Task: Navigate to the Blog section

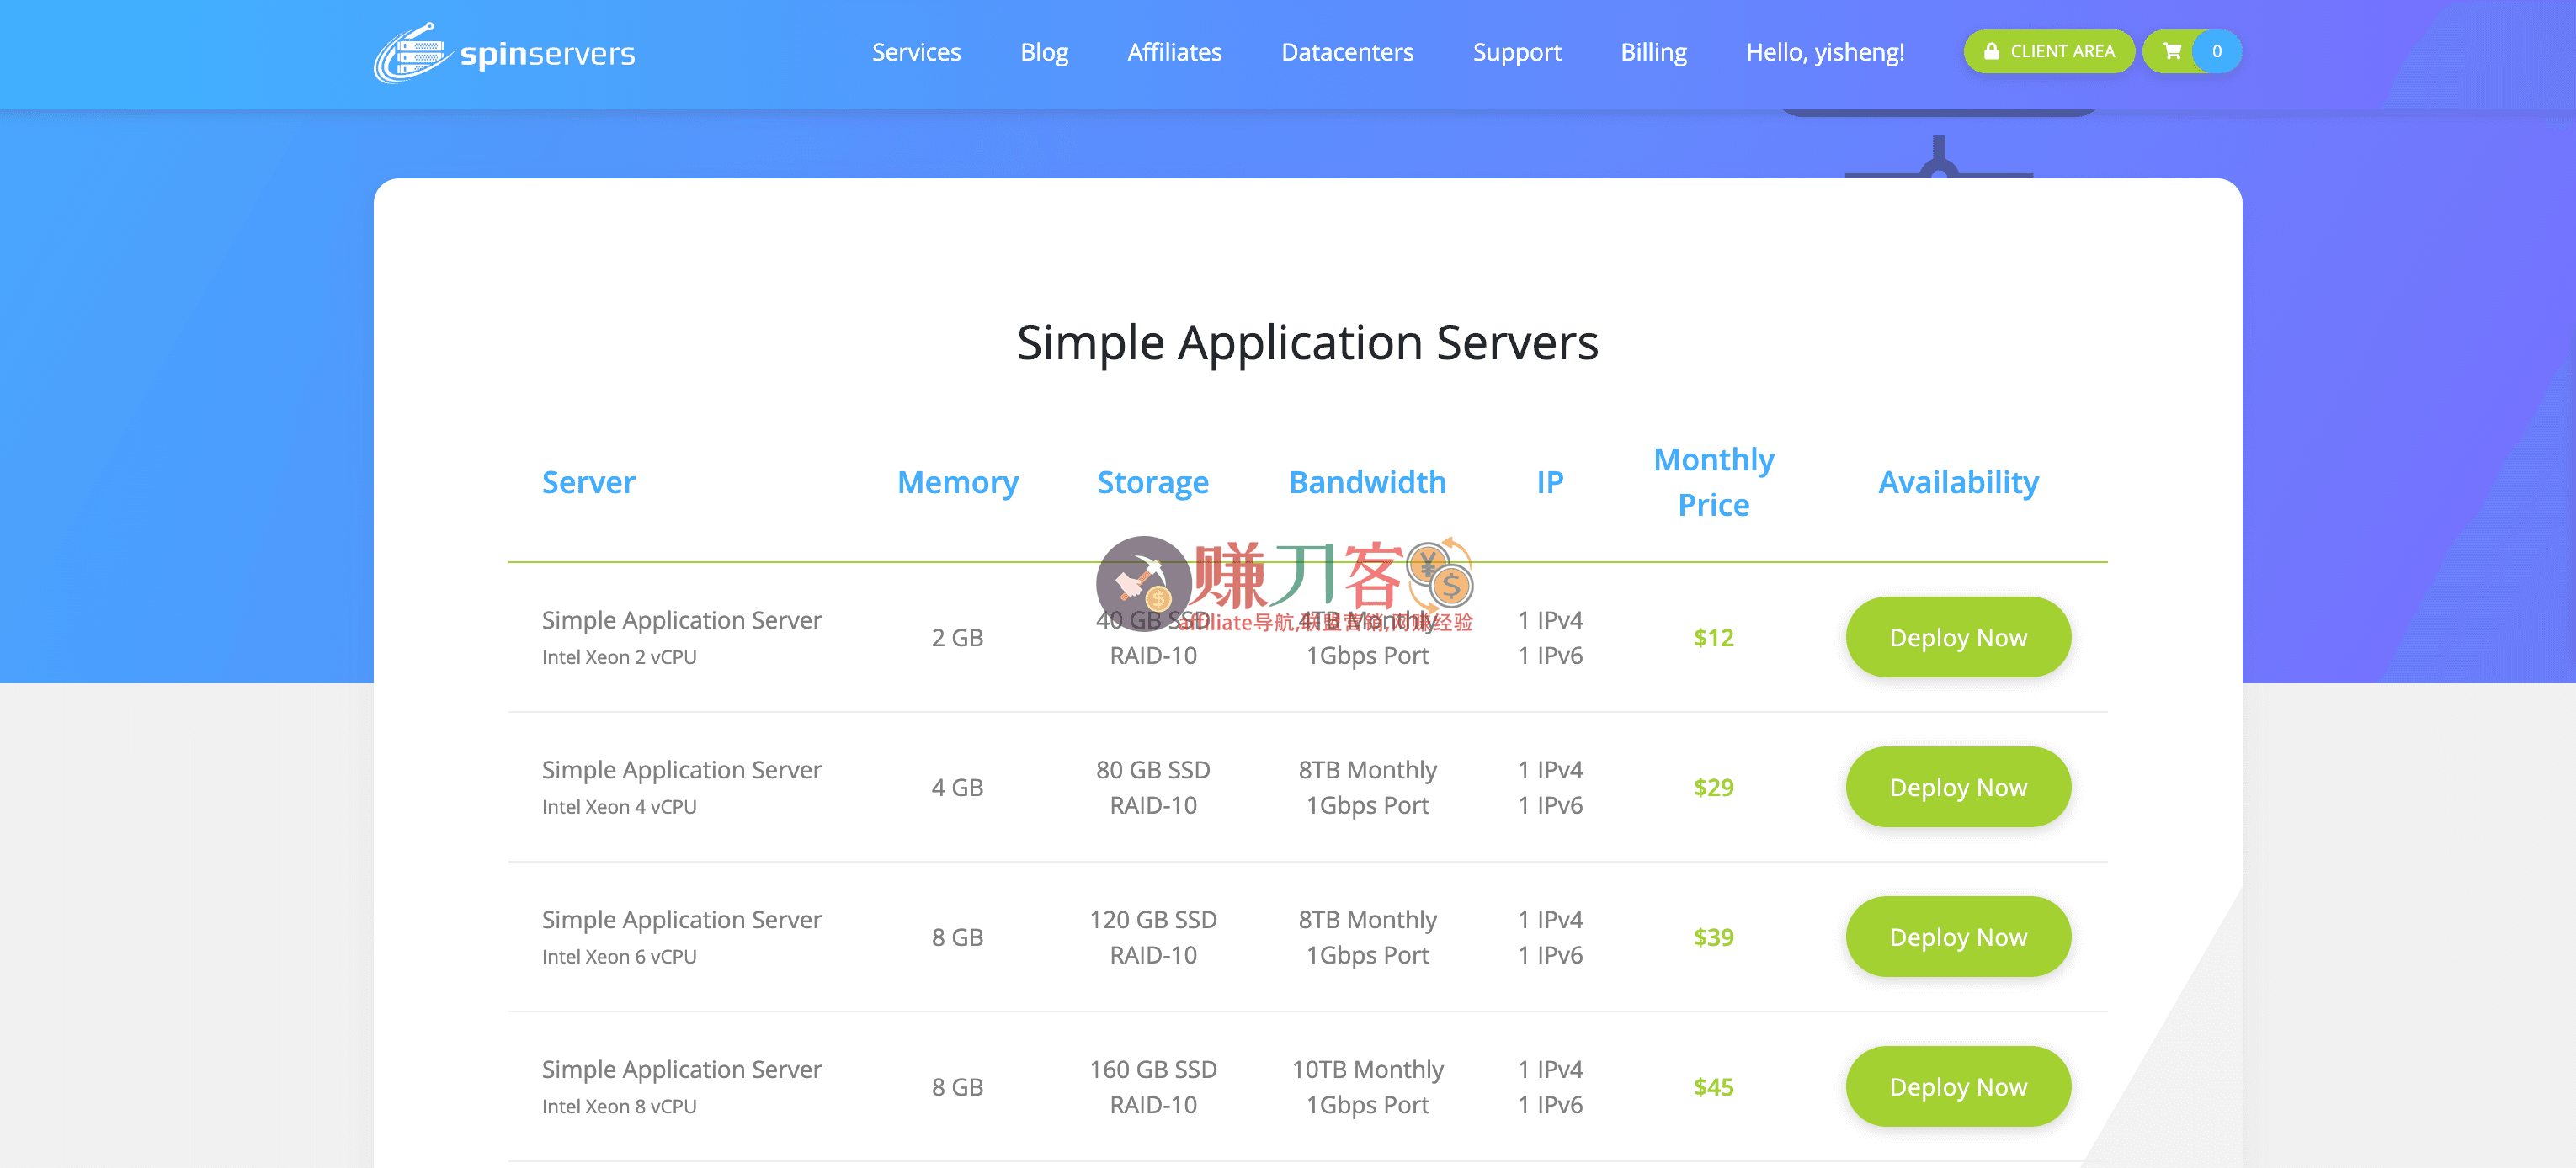Action: tap(1044, 52)
